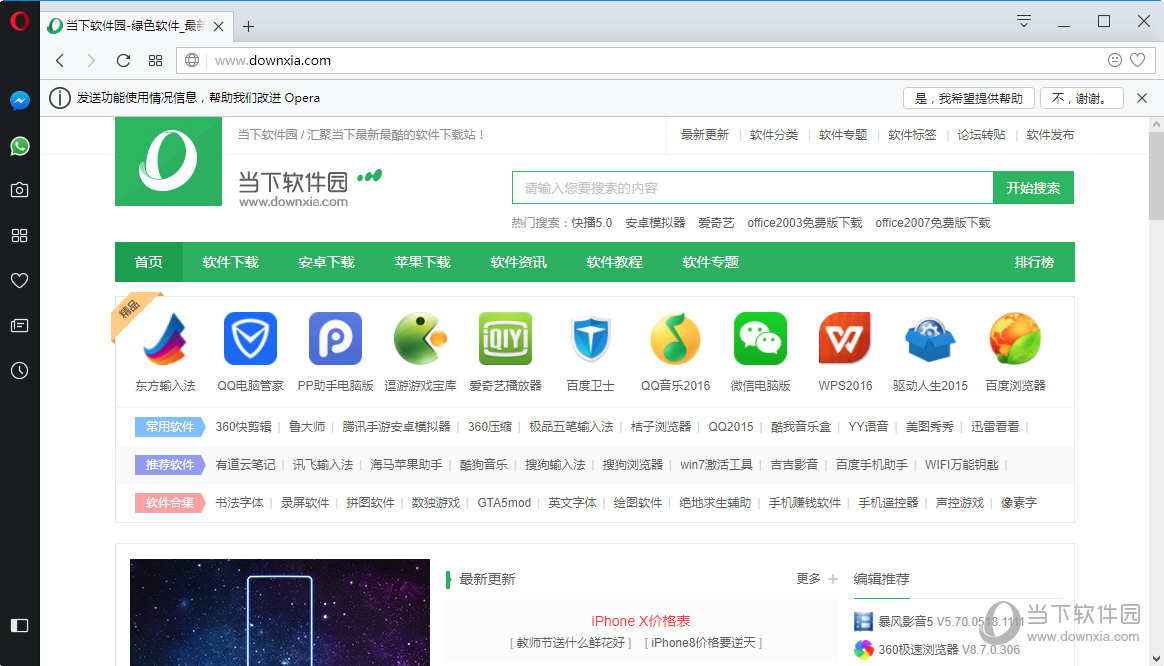Viewport: 1164px width, 666px height.
Task: Click the 论坛转贴 top link
Action: pos(981,134)
